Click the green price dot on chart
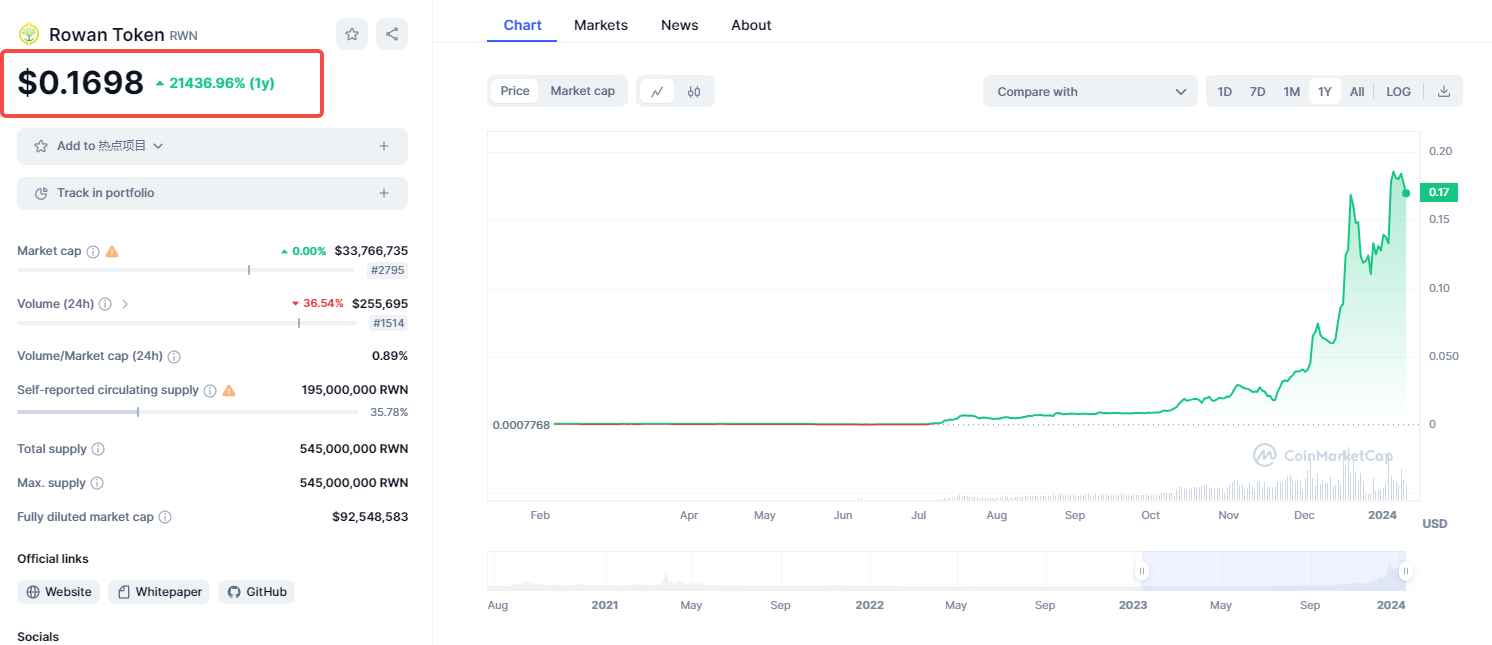 coord(1406,193)
